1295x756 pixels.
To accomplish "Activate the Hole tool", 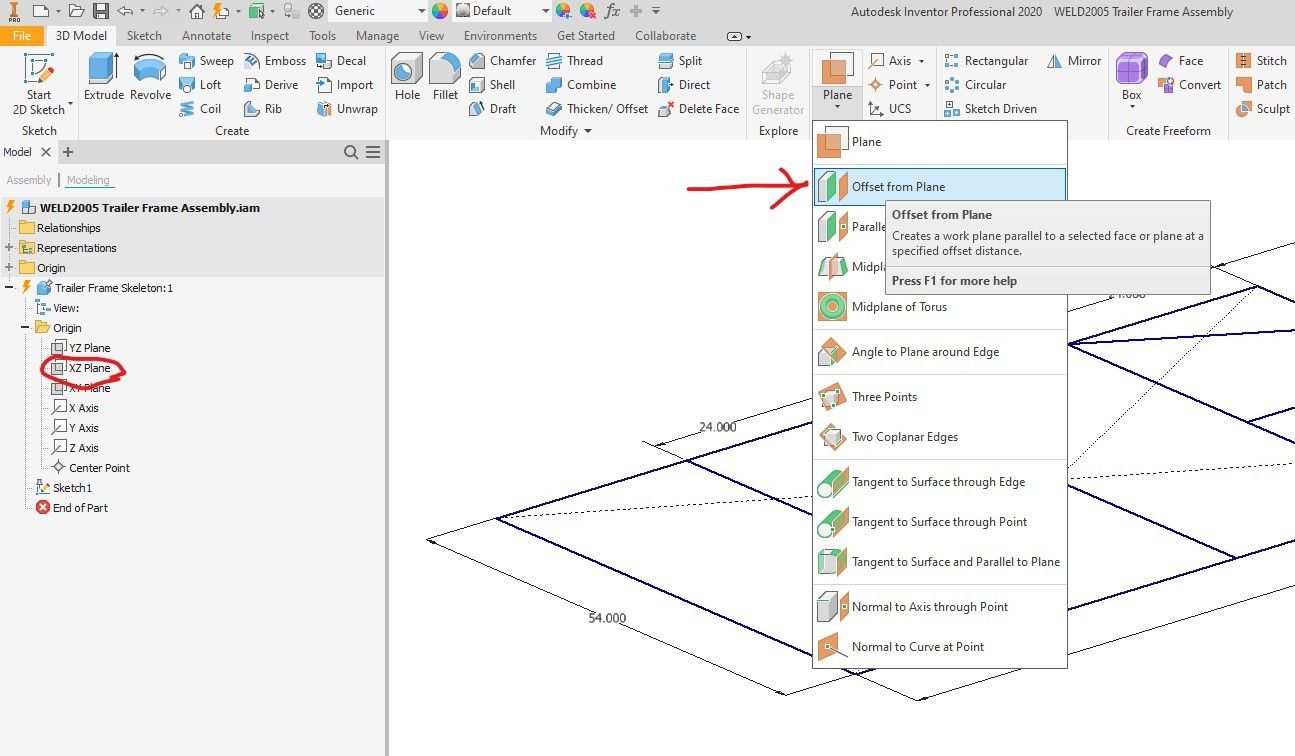I will pos(407,78).
